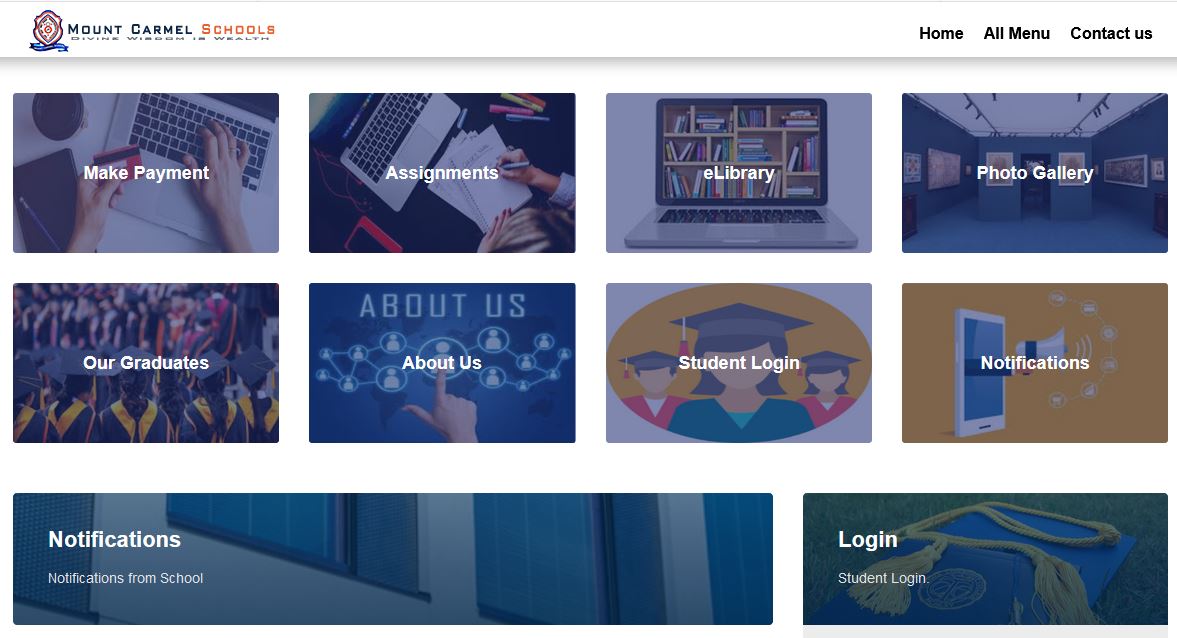The image size is (1177, 638).
Task: Open the Assignments tile
Action: pyautogui.click(x=442, y=173)
